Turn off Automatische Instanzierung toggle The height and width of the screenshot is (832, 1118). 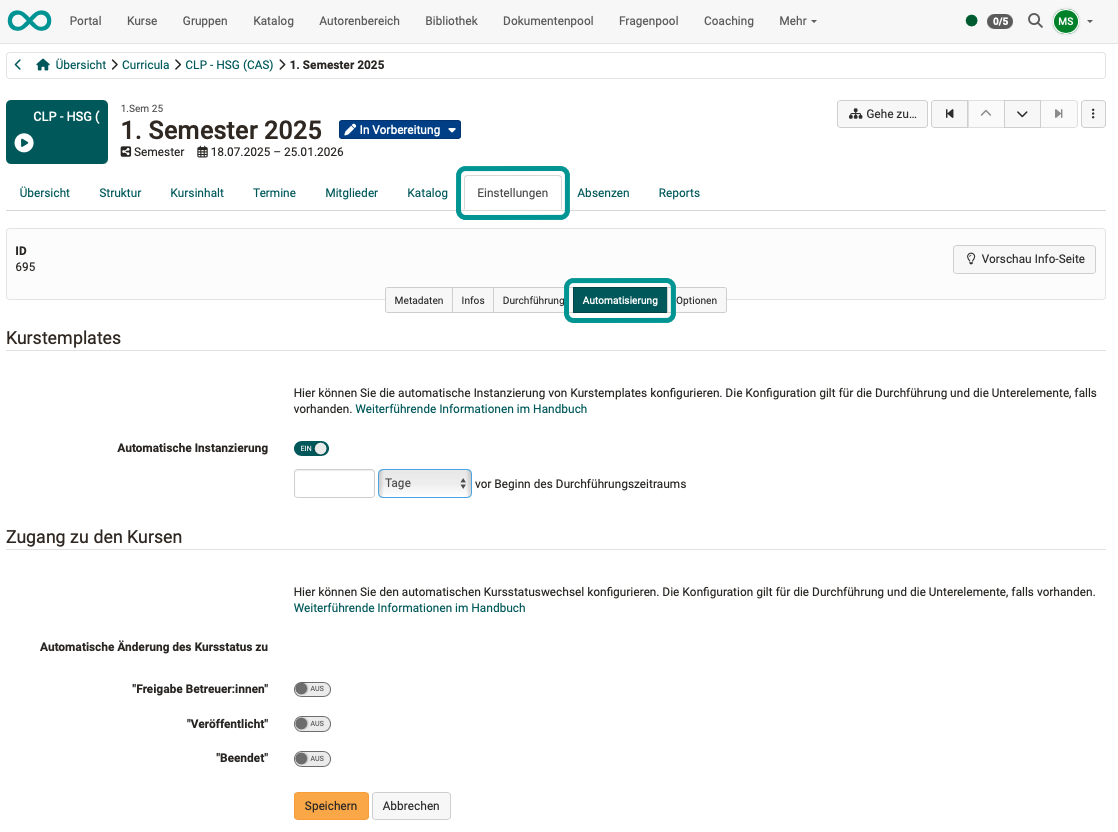click(x=311, y=448)
